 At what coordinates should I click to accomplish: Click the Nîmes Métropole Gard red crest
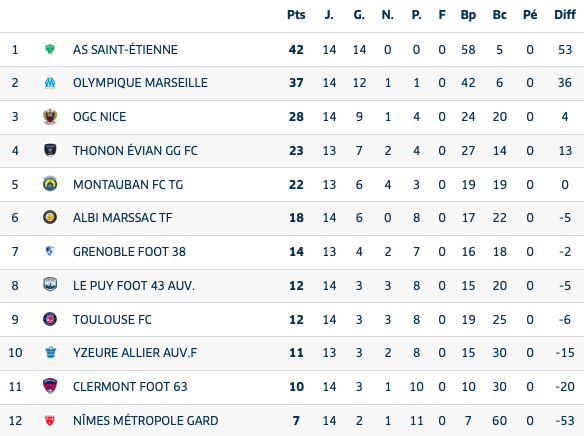pos(50,420)
